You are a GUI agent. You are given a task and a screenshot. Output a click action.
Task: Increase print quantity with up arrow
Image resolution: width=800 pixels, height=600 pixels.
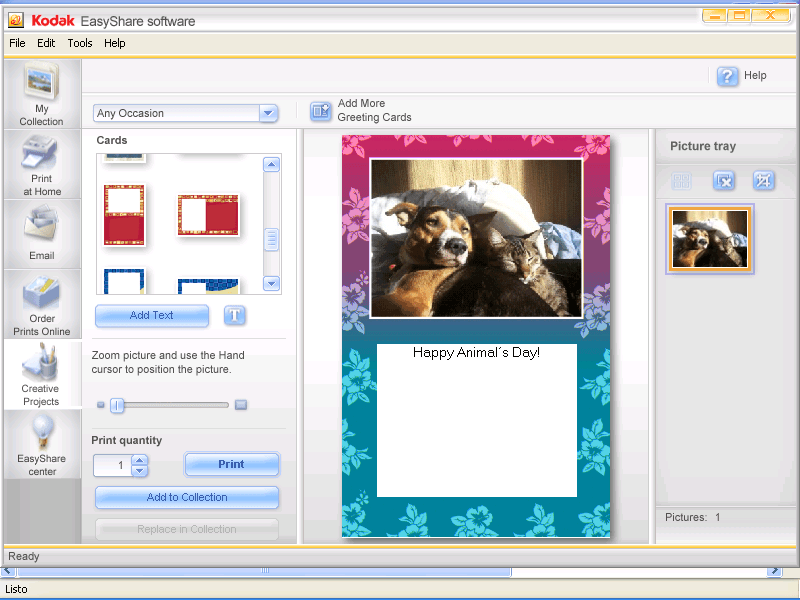tap(140, 460)
